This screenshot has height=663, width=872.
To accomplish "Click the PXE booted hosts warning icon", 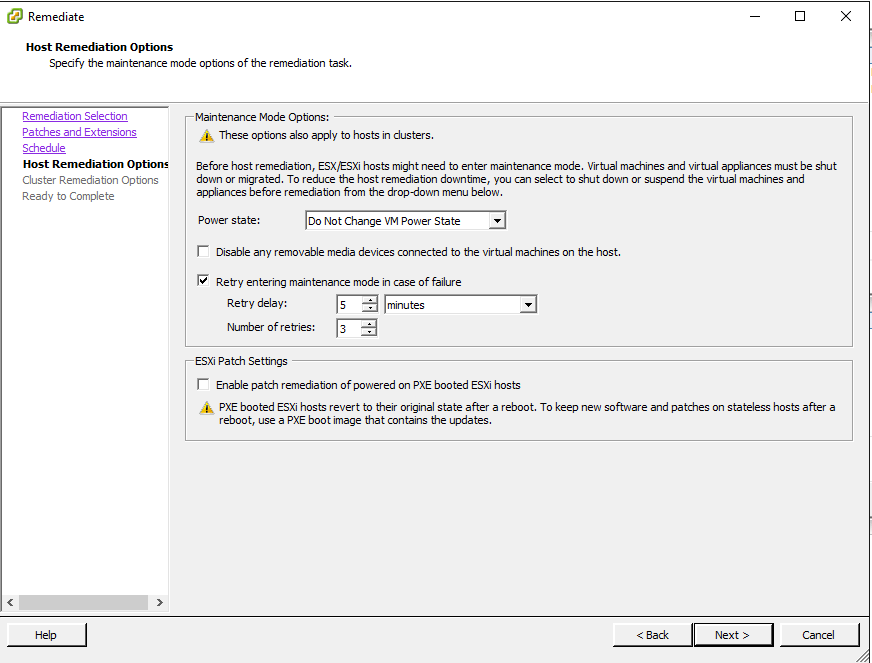I will coord(206,408).
